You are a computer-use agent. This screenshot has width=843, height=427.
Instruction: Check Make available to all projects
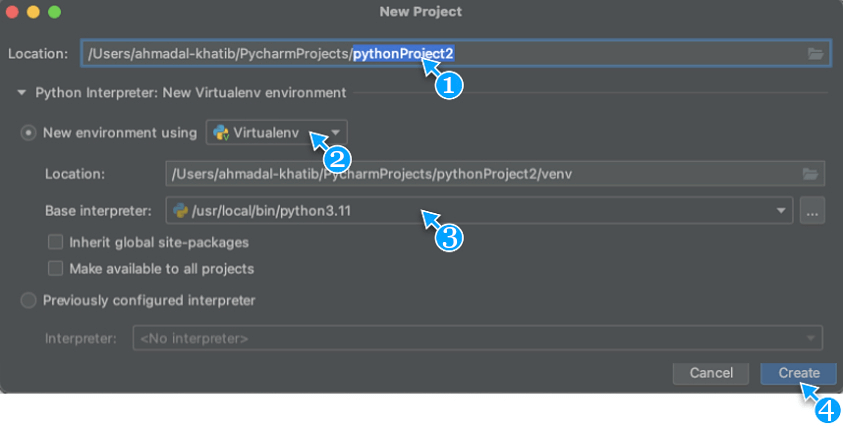pyautogui.click(x=55, y=268)
